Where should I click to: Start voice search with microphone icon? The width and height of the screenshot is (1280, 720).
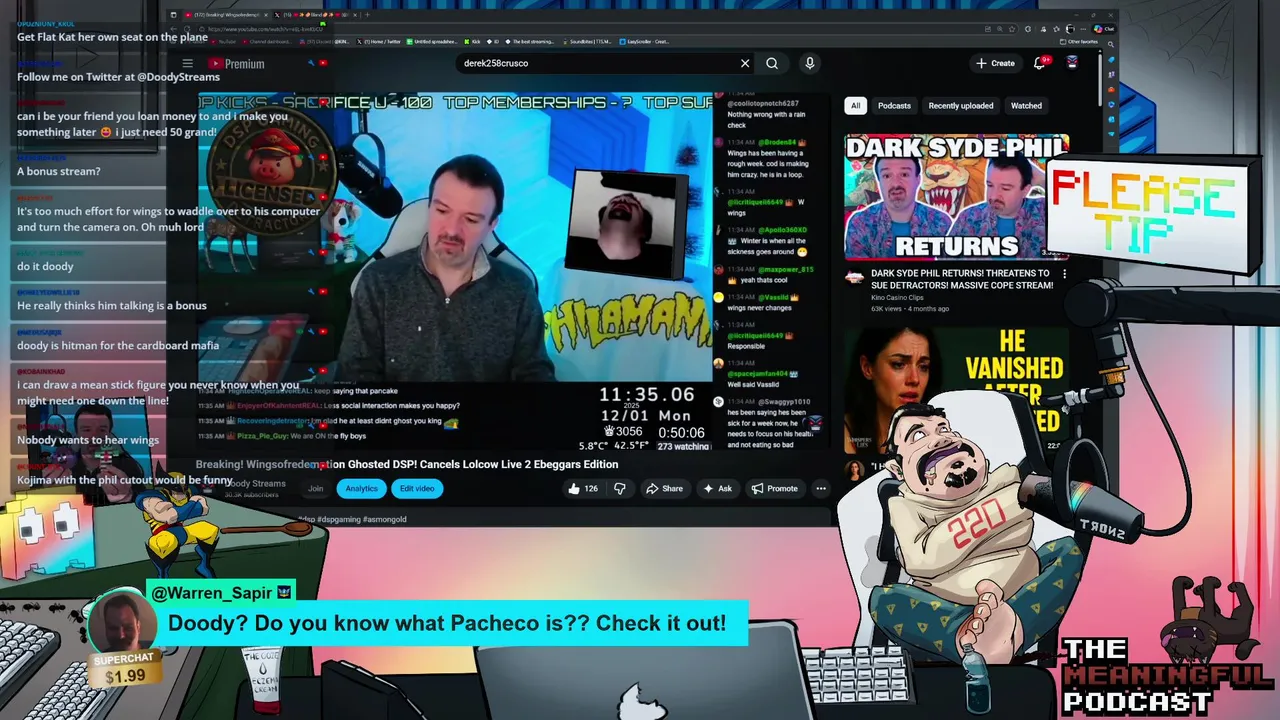coord(810,63)
